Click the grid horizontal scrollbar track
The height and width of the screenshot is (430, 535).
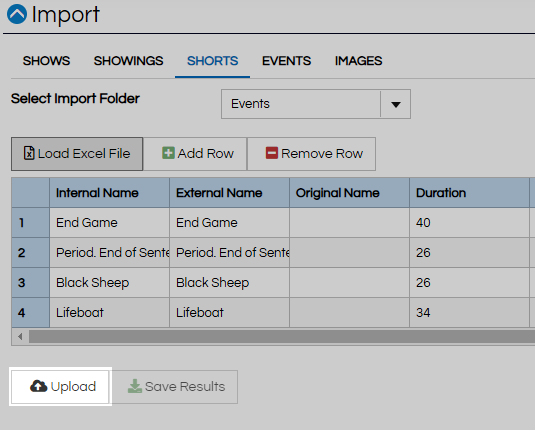tap(282, 336)
